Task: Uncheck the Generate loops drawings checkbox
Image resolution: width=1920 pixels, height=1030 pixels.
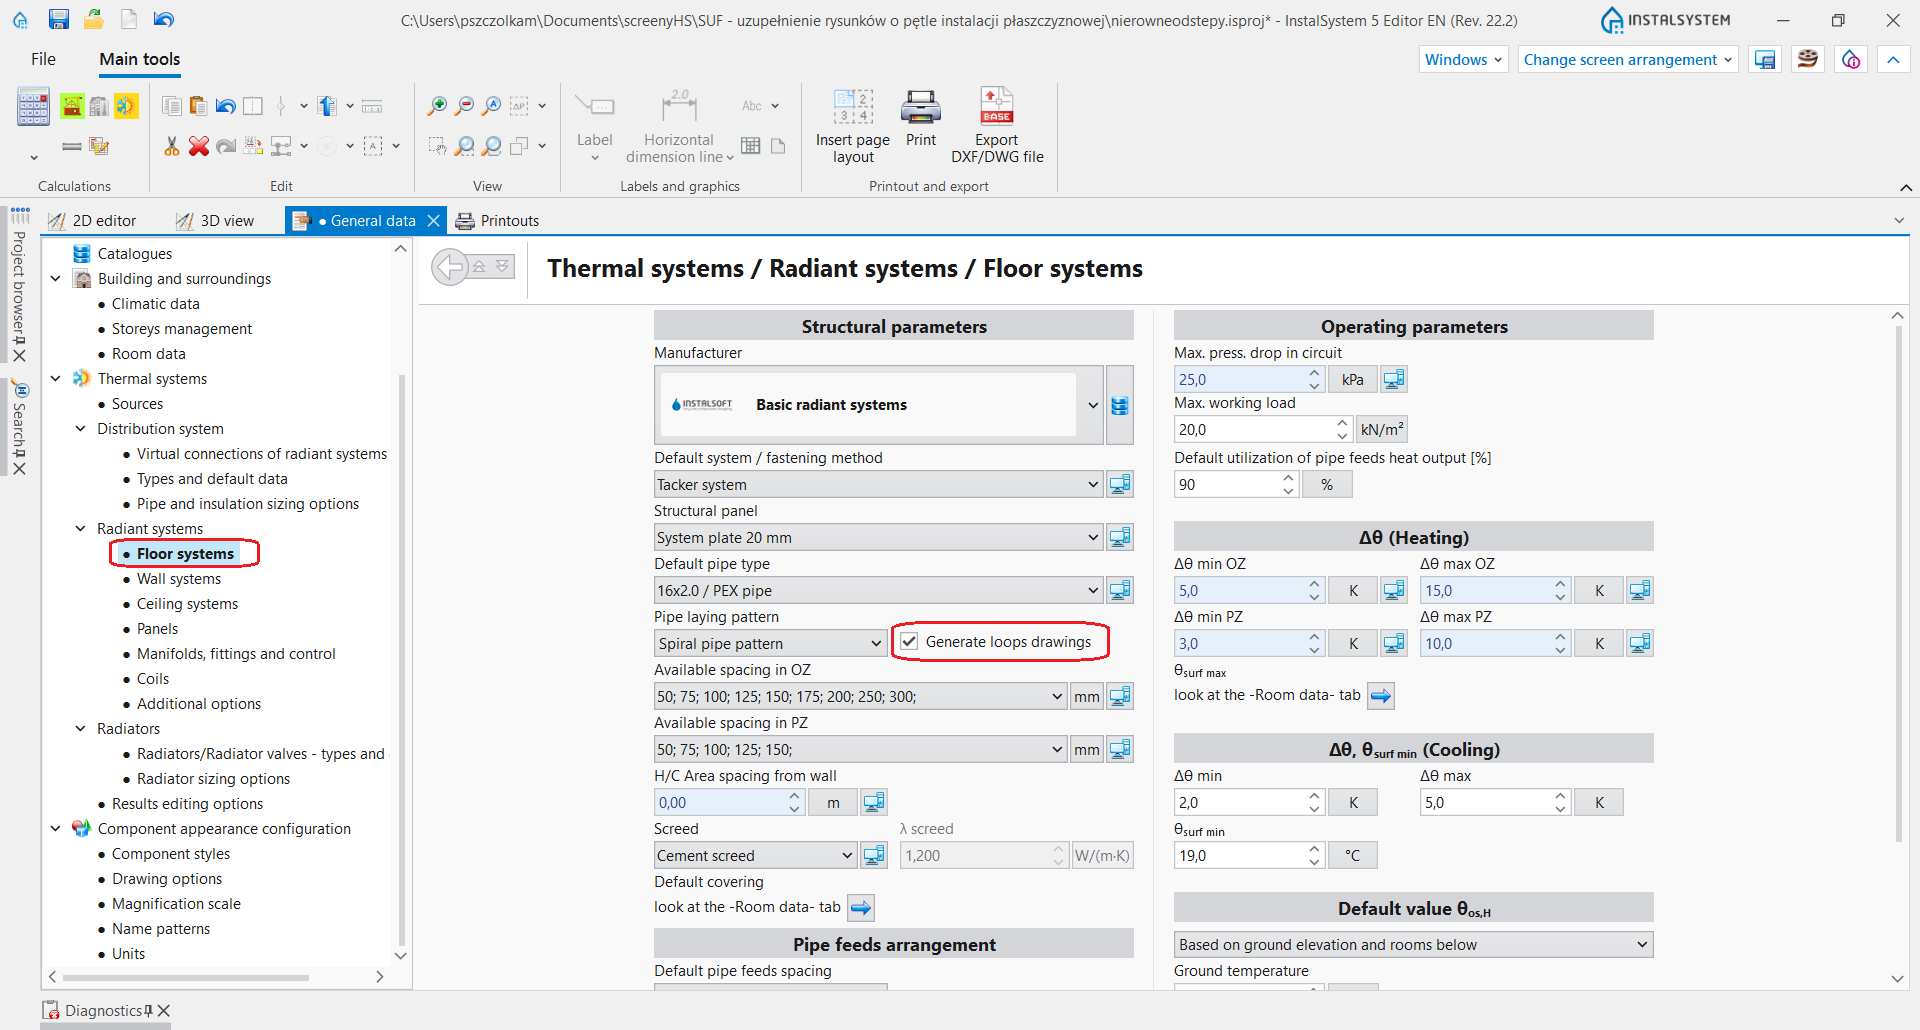Action: pos(909,642)
